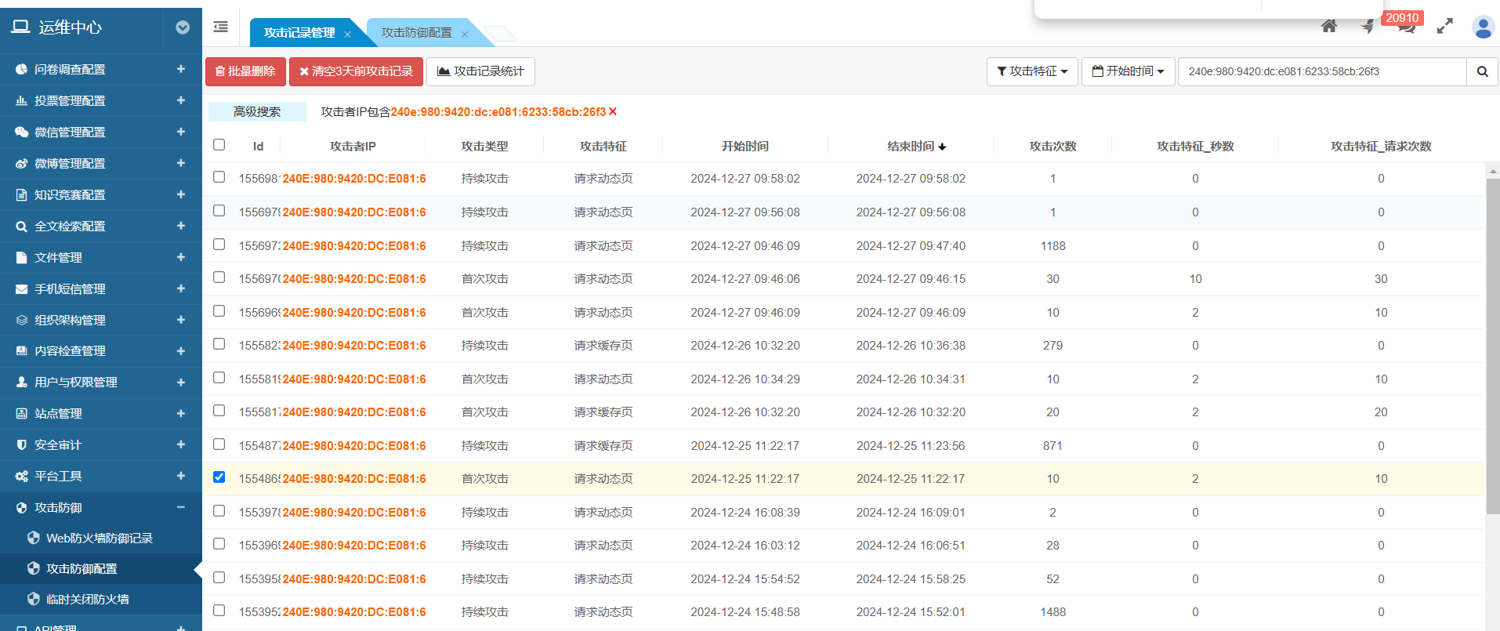Screen dimensions: 1500x631
Task: Remove the attacker IP filter via red X
Action: (613, 112)
